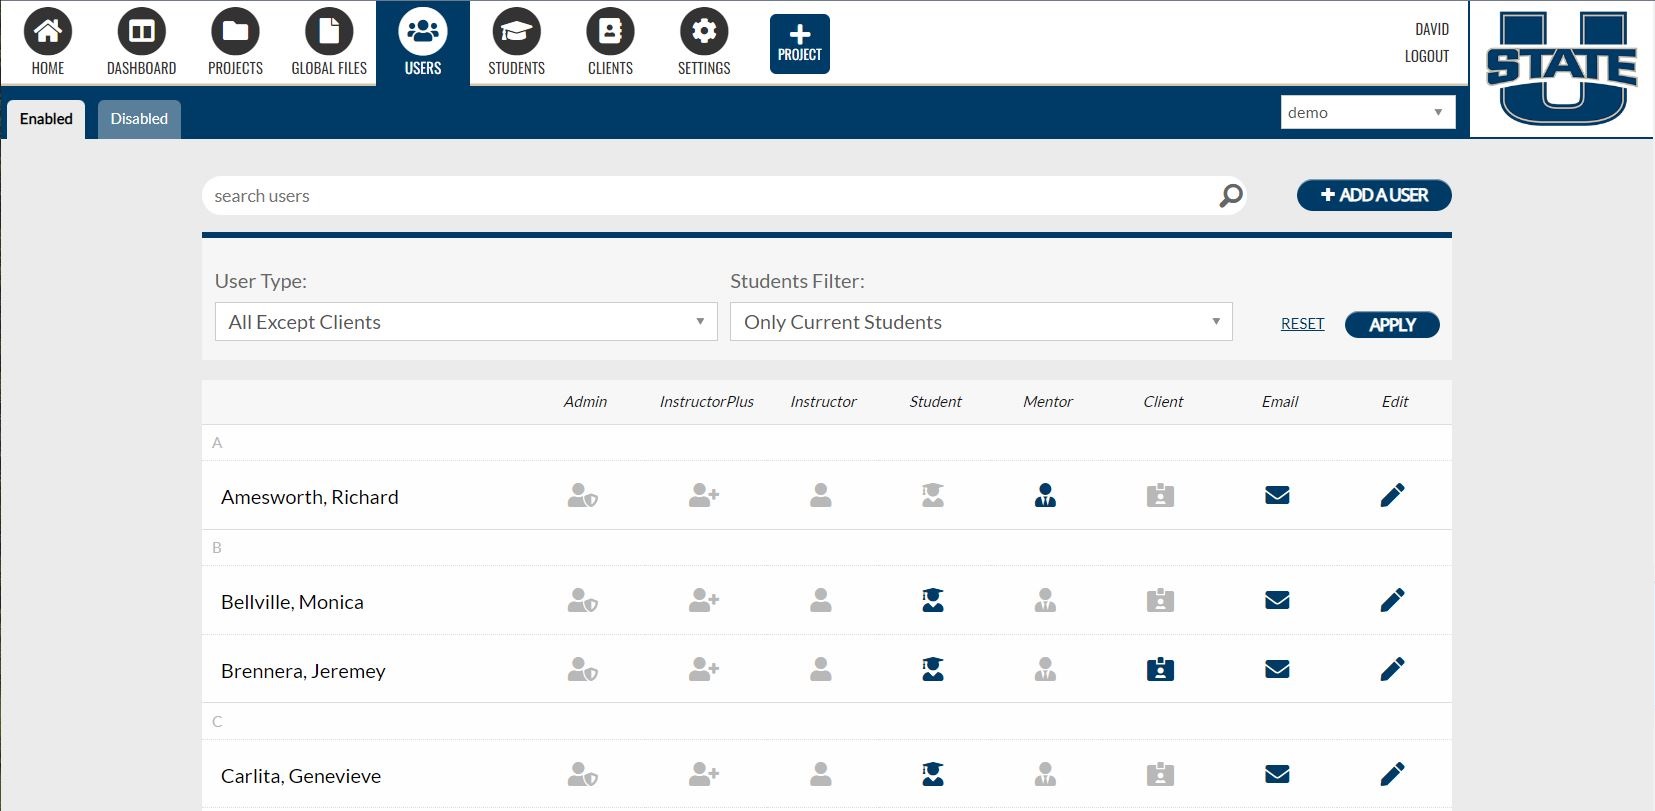Switch to the Disabled tab

coord(139,119)
